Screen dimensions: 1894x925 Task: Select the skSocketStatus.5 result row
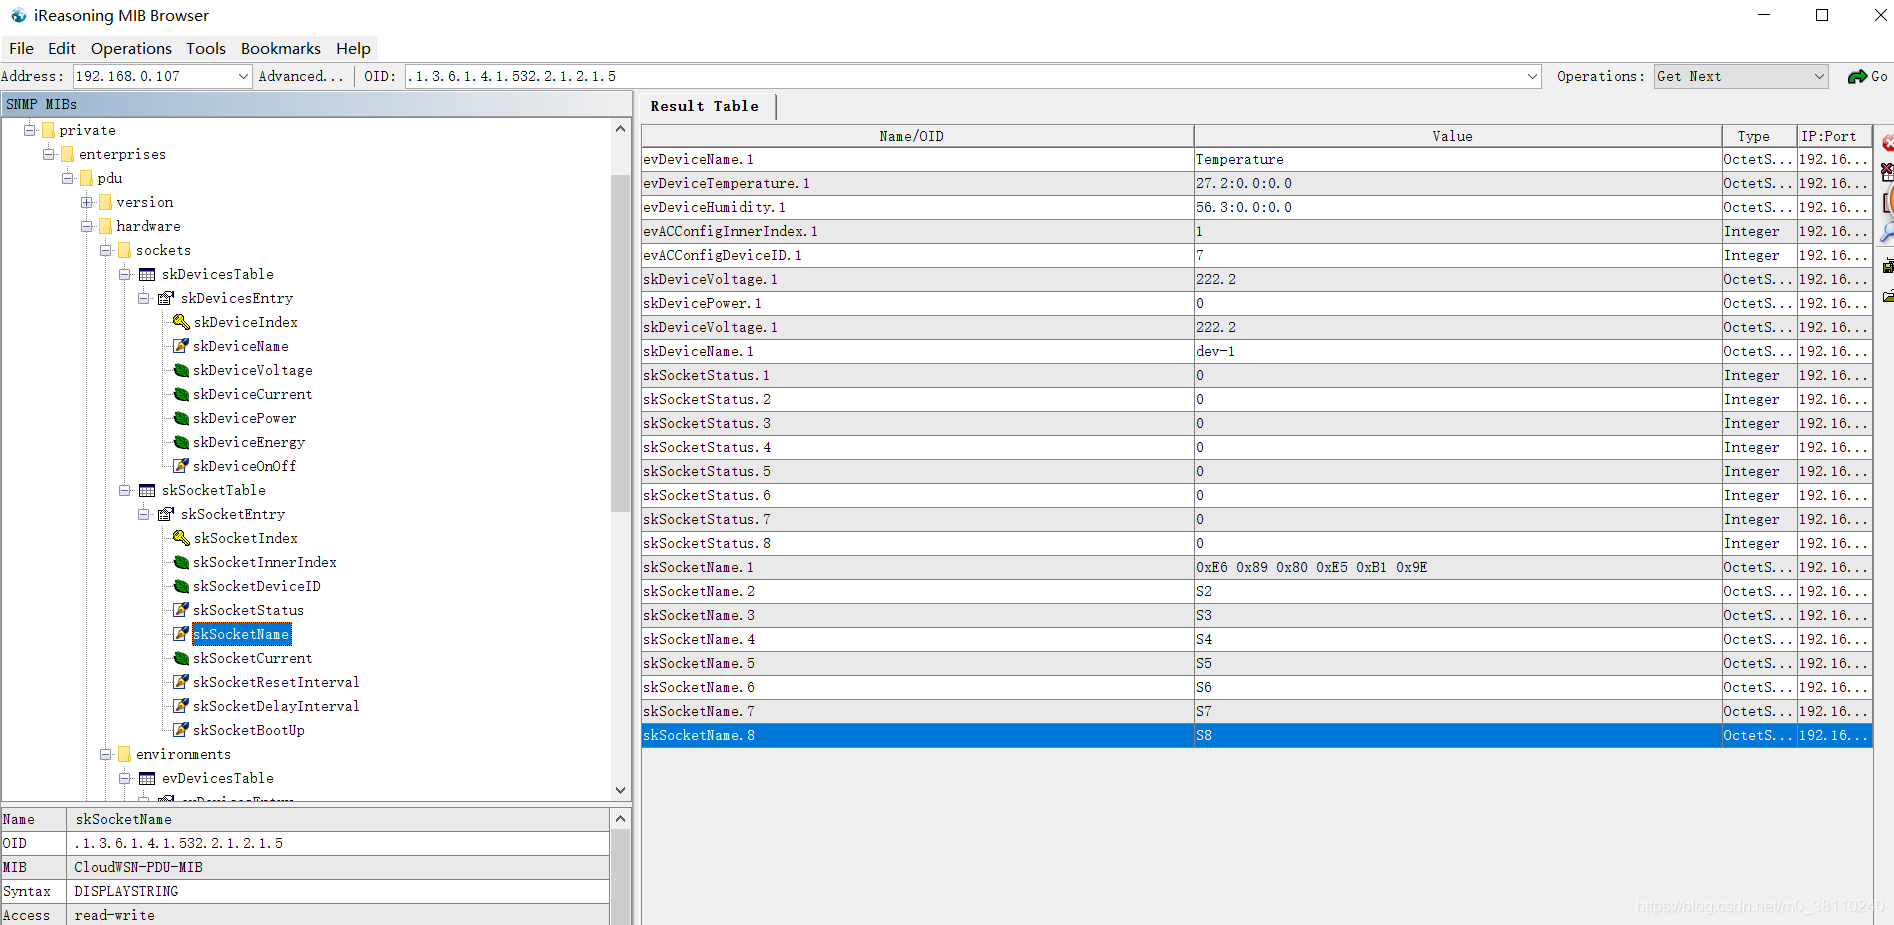coord(1257,471)
